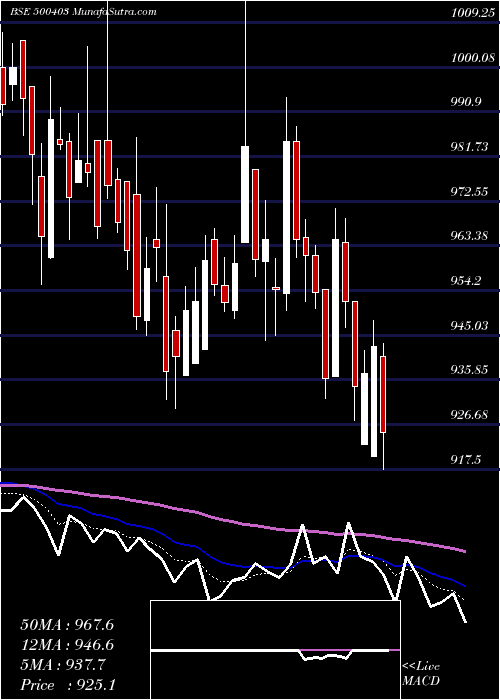Click the 1009.25 price axis label

pyautogui.click(x=473, y=13)
